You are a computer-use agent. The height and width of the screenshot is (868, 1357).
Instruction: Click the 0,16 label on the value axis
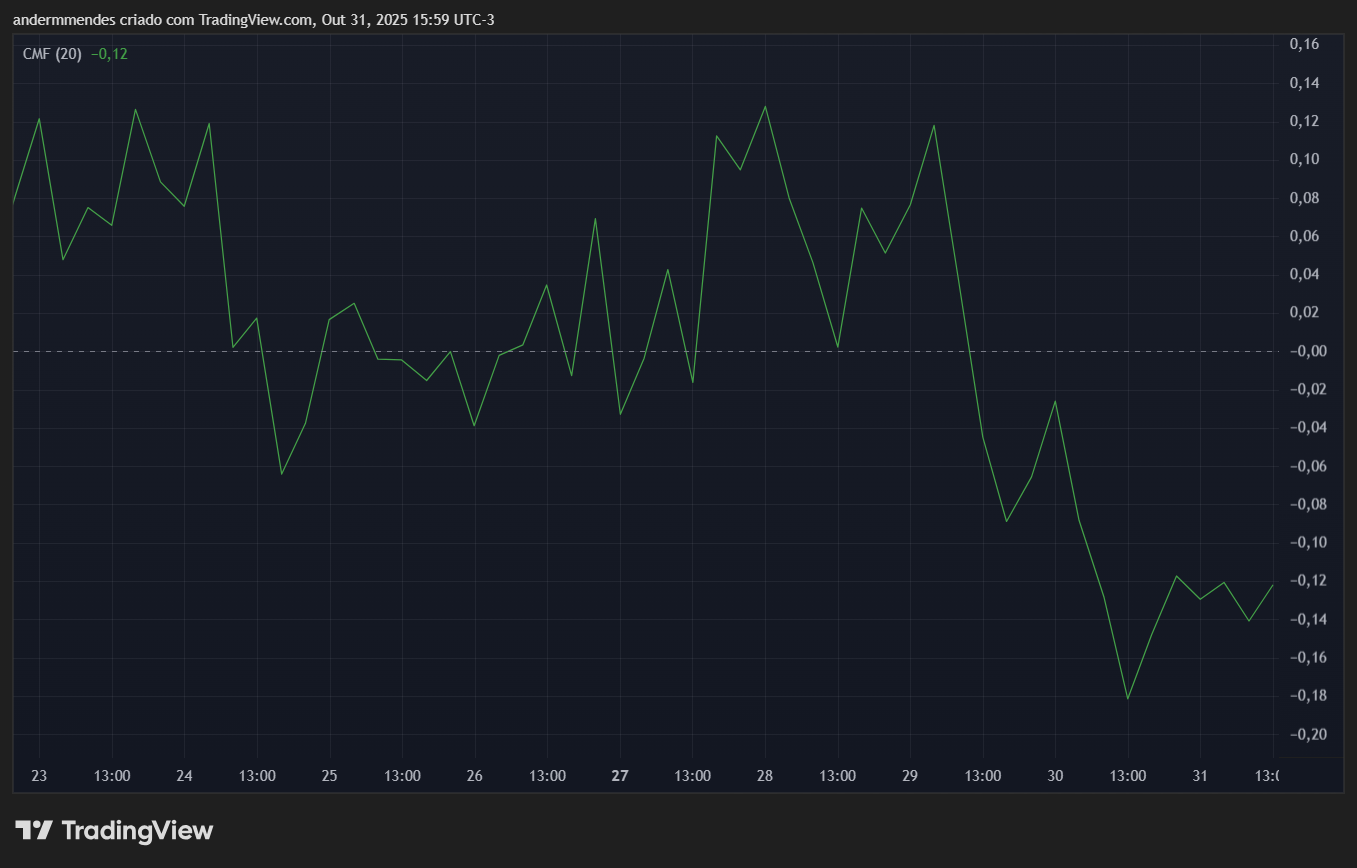[x=1305, y=44]
